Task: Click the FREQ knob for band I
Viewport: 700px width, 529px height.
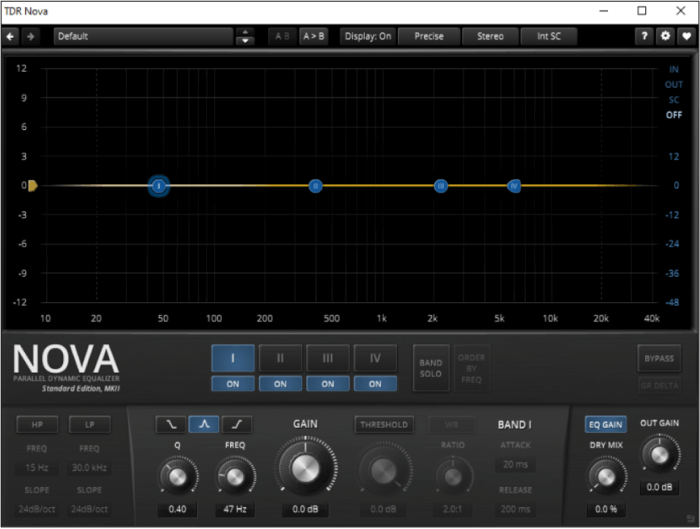Action: coord(235,476)
